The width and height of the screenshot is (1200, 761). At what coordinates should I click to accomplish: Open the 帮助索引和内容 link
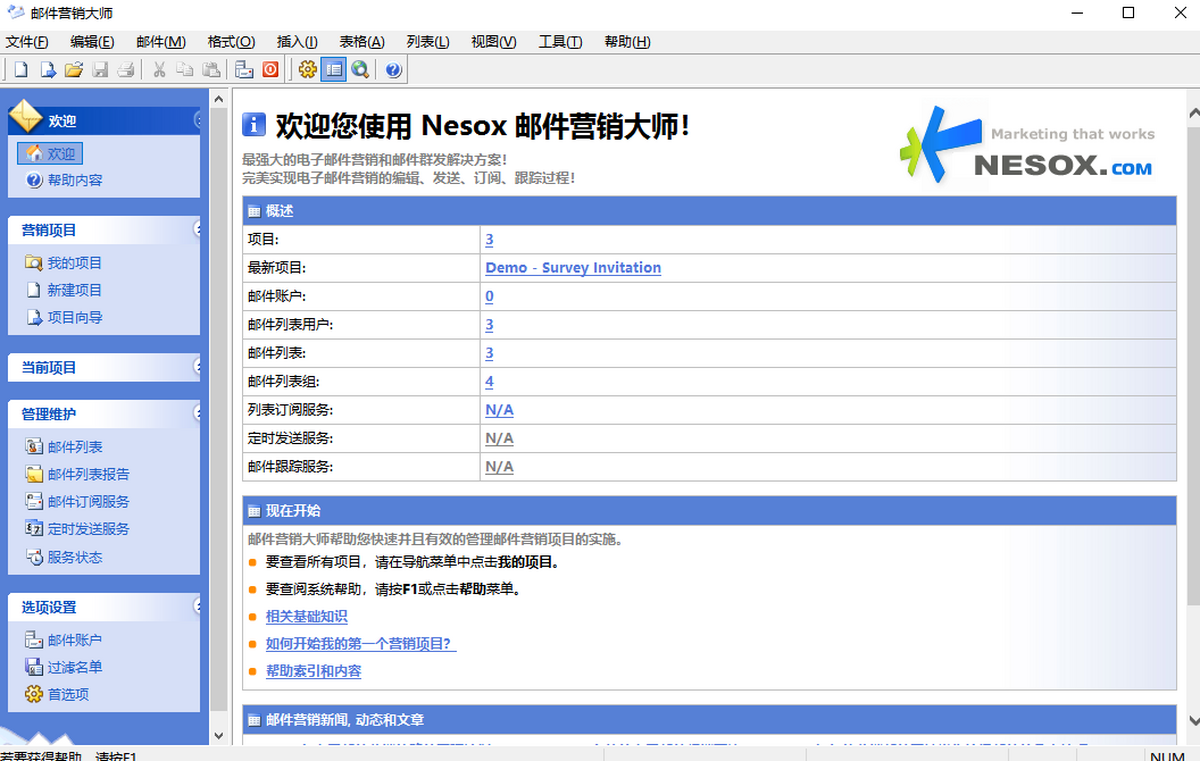pyautogui.click(x=314, y=671)
